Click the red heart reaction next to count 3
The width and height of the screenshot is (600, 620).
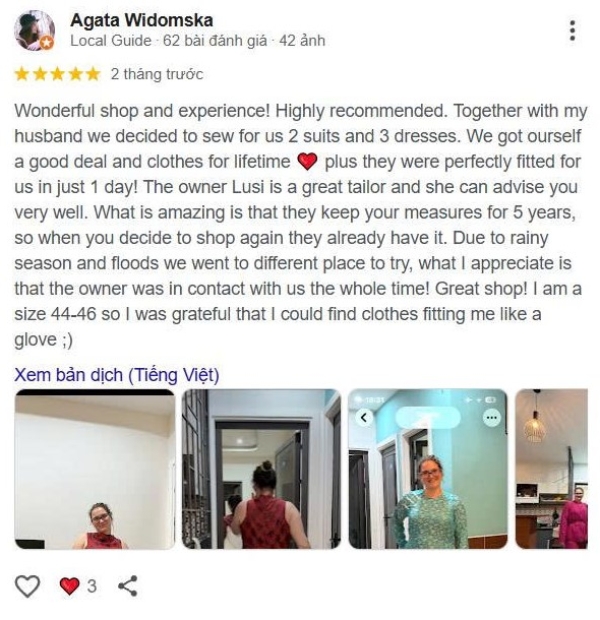[x=70, y=586]
